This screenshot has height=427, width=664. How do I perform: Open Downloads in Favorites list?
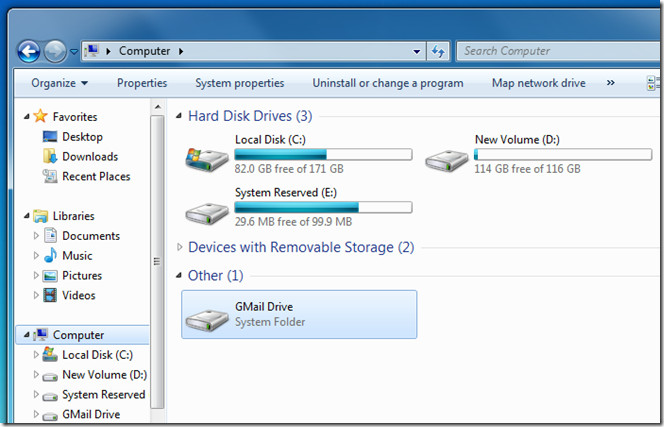pos(89,157)
